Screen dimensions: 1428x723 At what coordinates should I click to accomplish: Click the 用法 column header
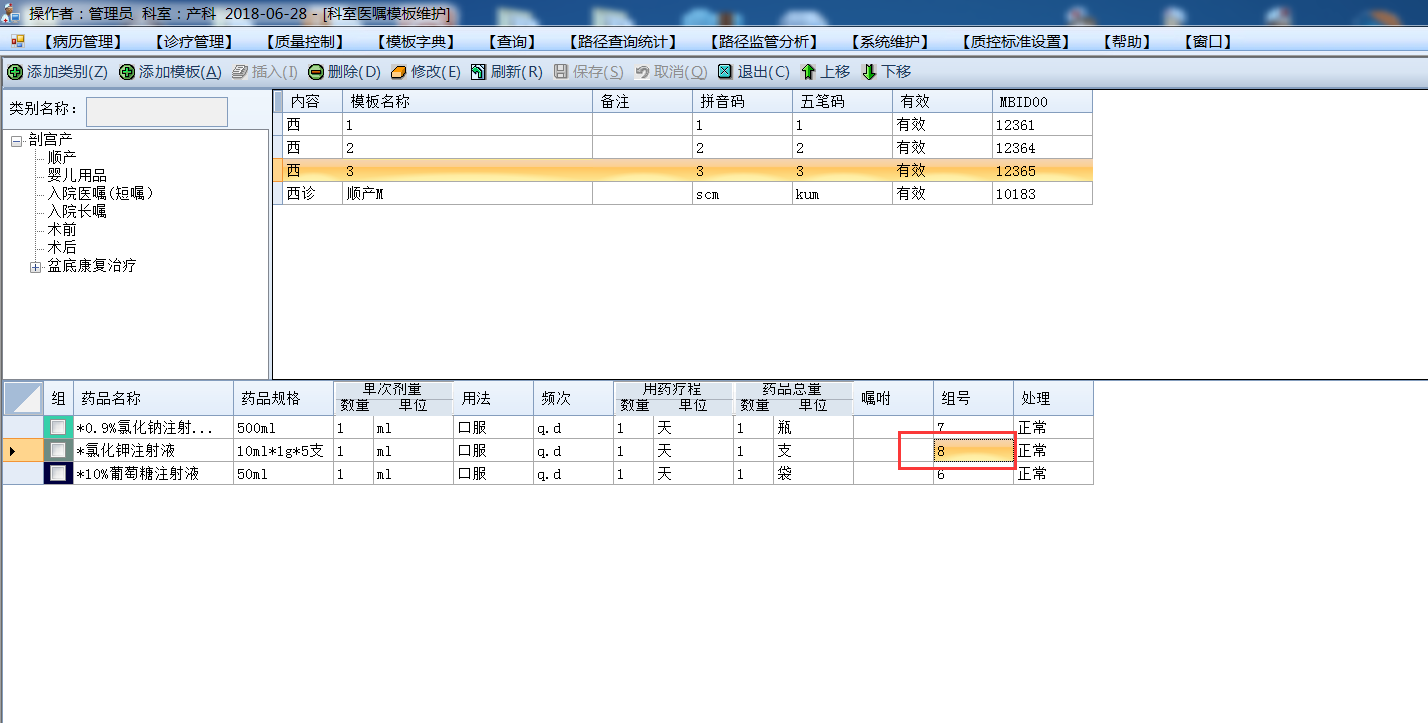(x=493, y=398)
